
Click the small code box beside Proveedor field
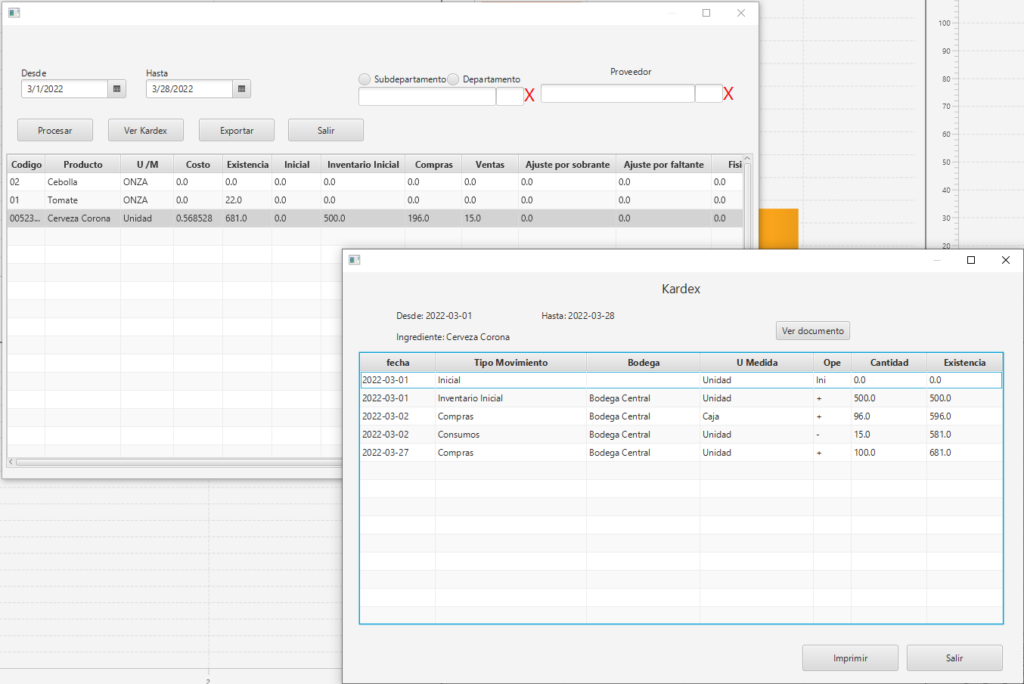tap(709, 94)
